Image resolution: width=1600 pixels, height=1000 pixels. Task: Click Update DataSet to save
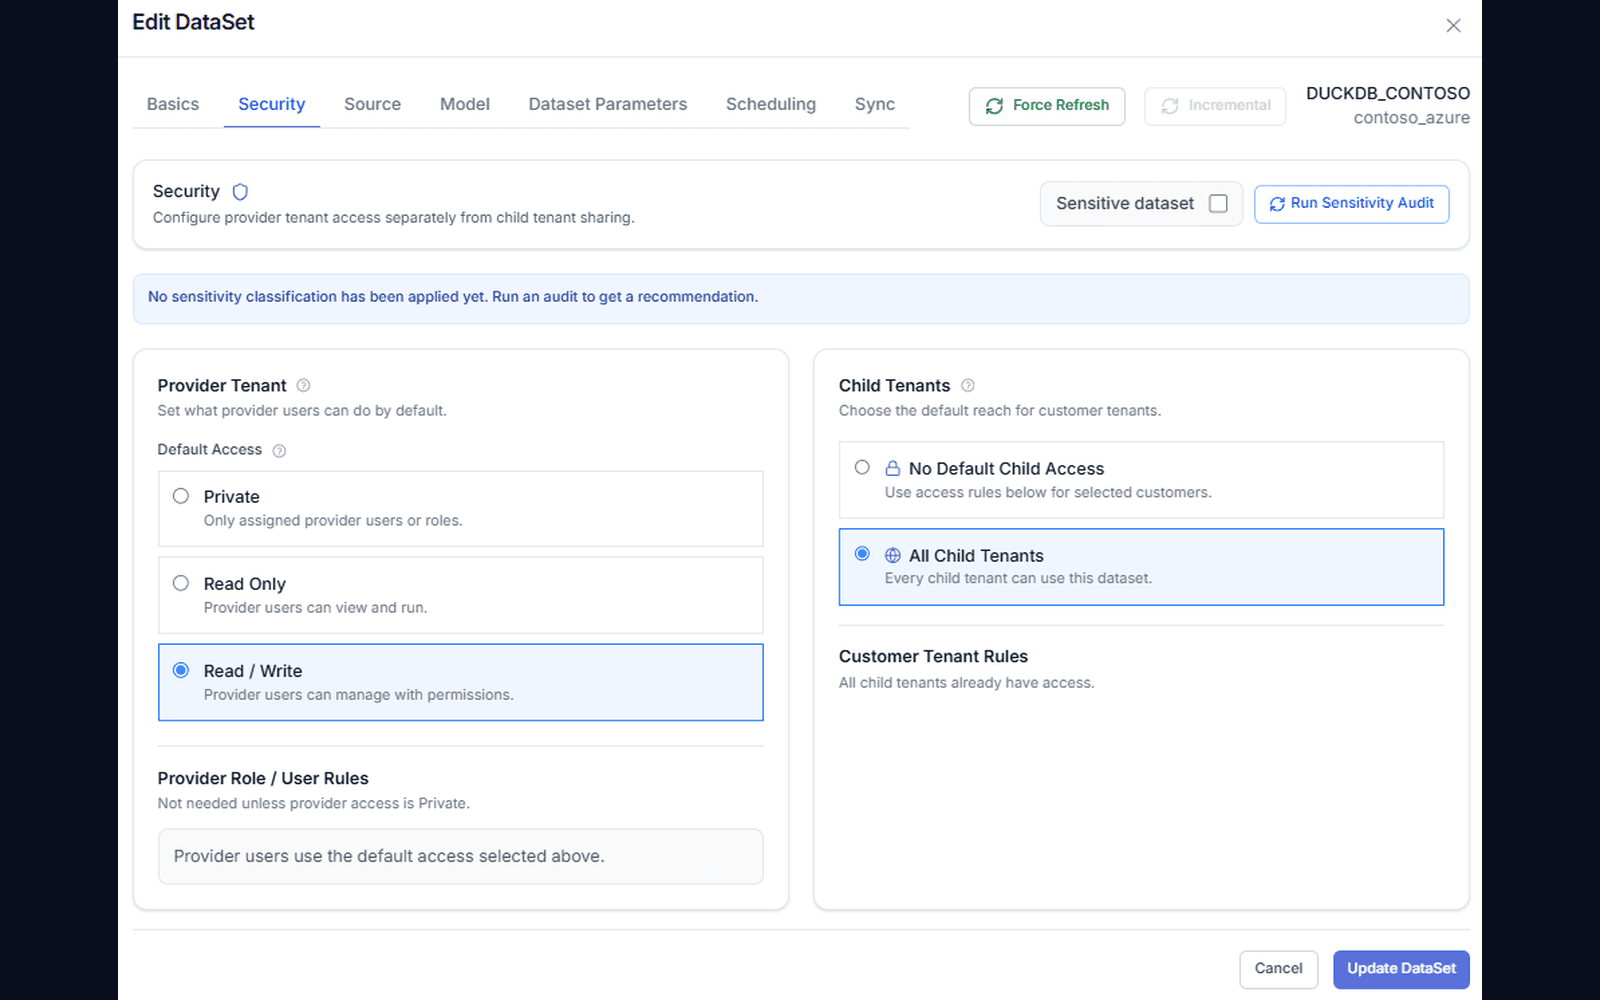[1401, 969]
